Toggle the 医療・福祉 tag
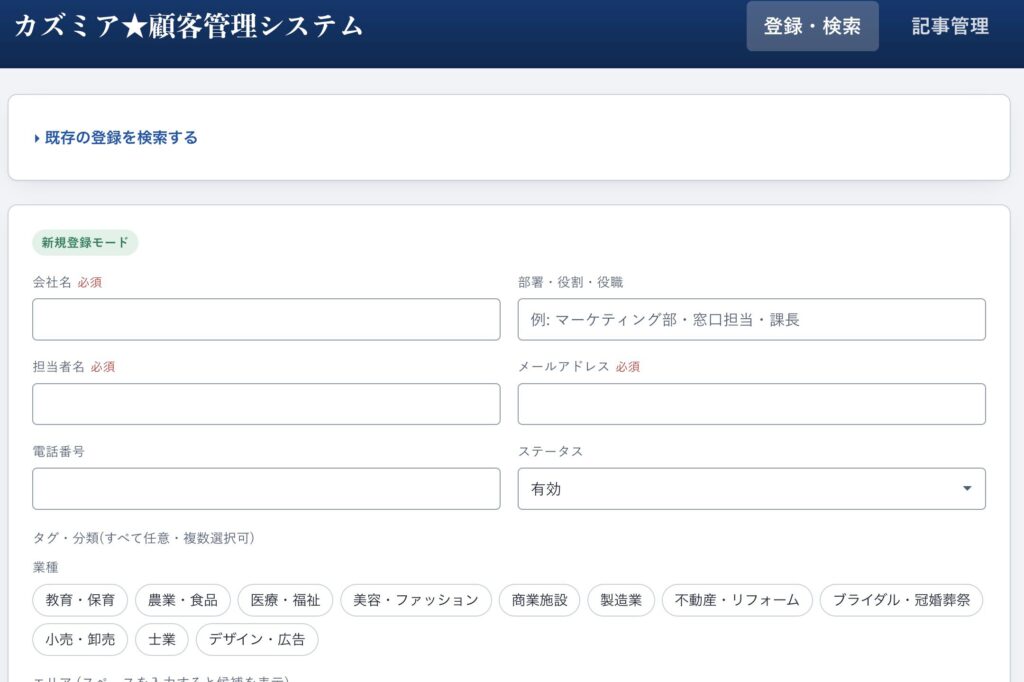Image resolution: width=1024 pixels, height=682 pixels. coord(285,600)
